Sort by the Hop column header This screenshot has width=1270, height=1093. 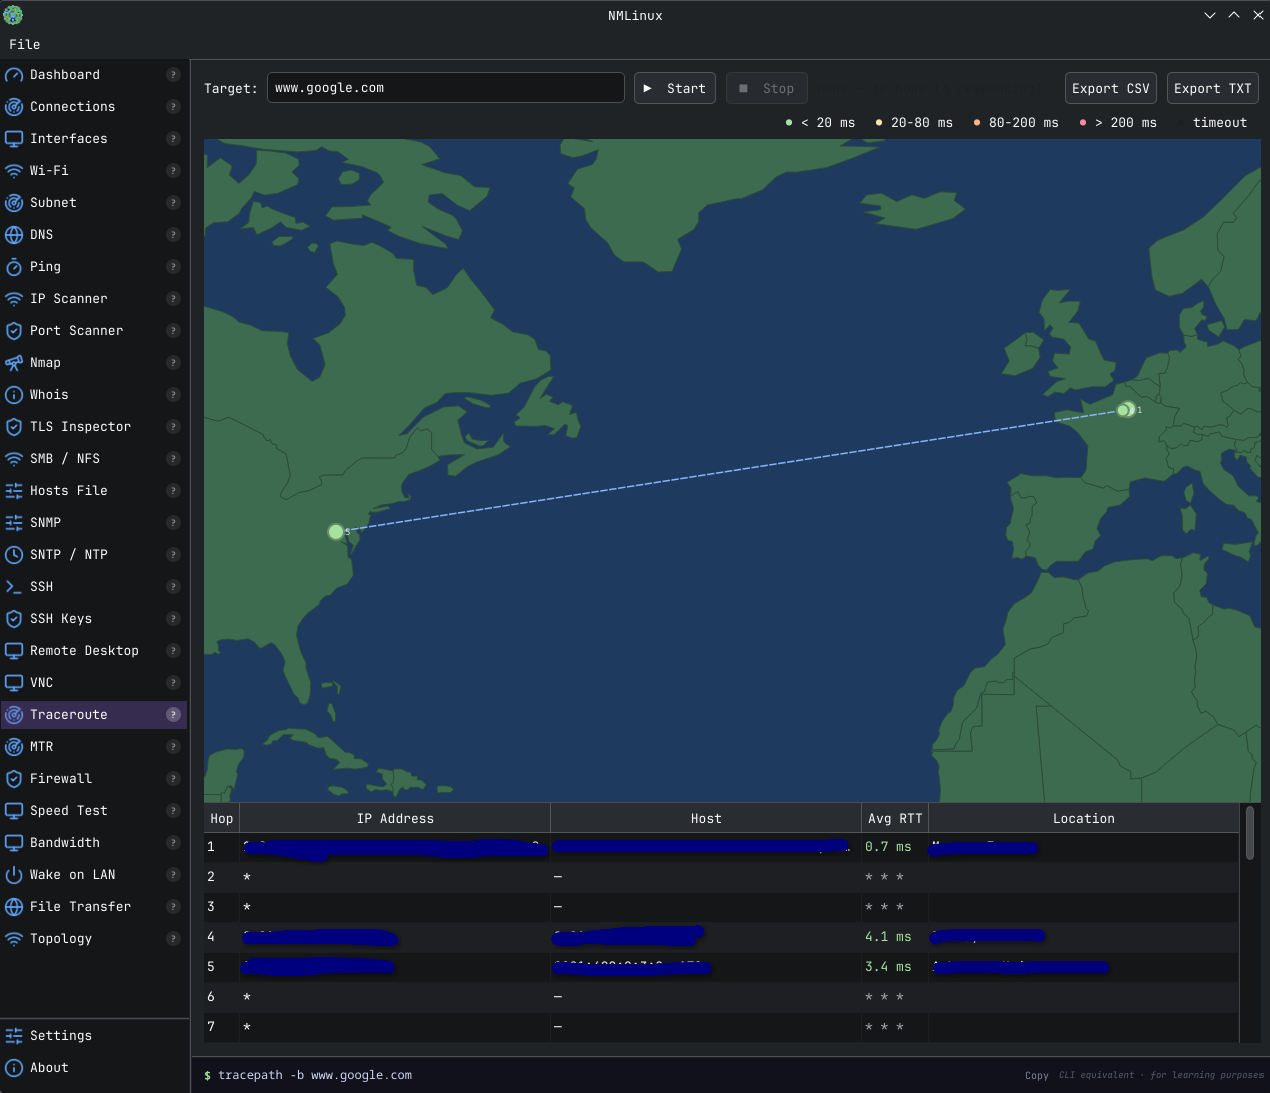222,818
